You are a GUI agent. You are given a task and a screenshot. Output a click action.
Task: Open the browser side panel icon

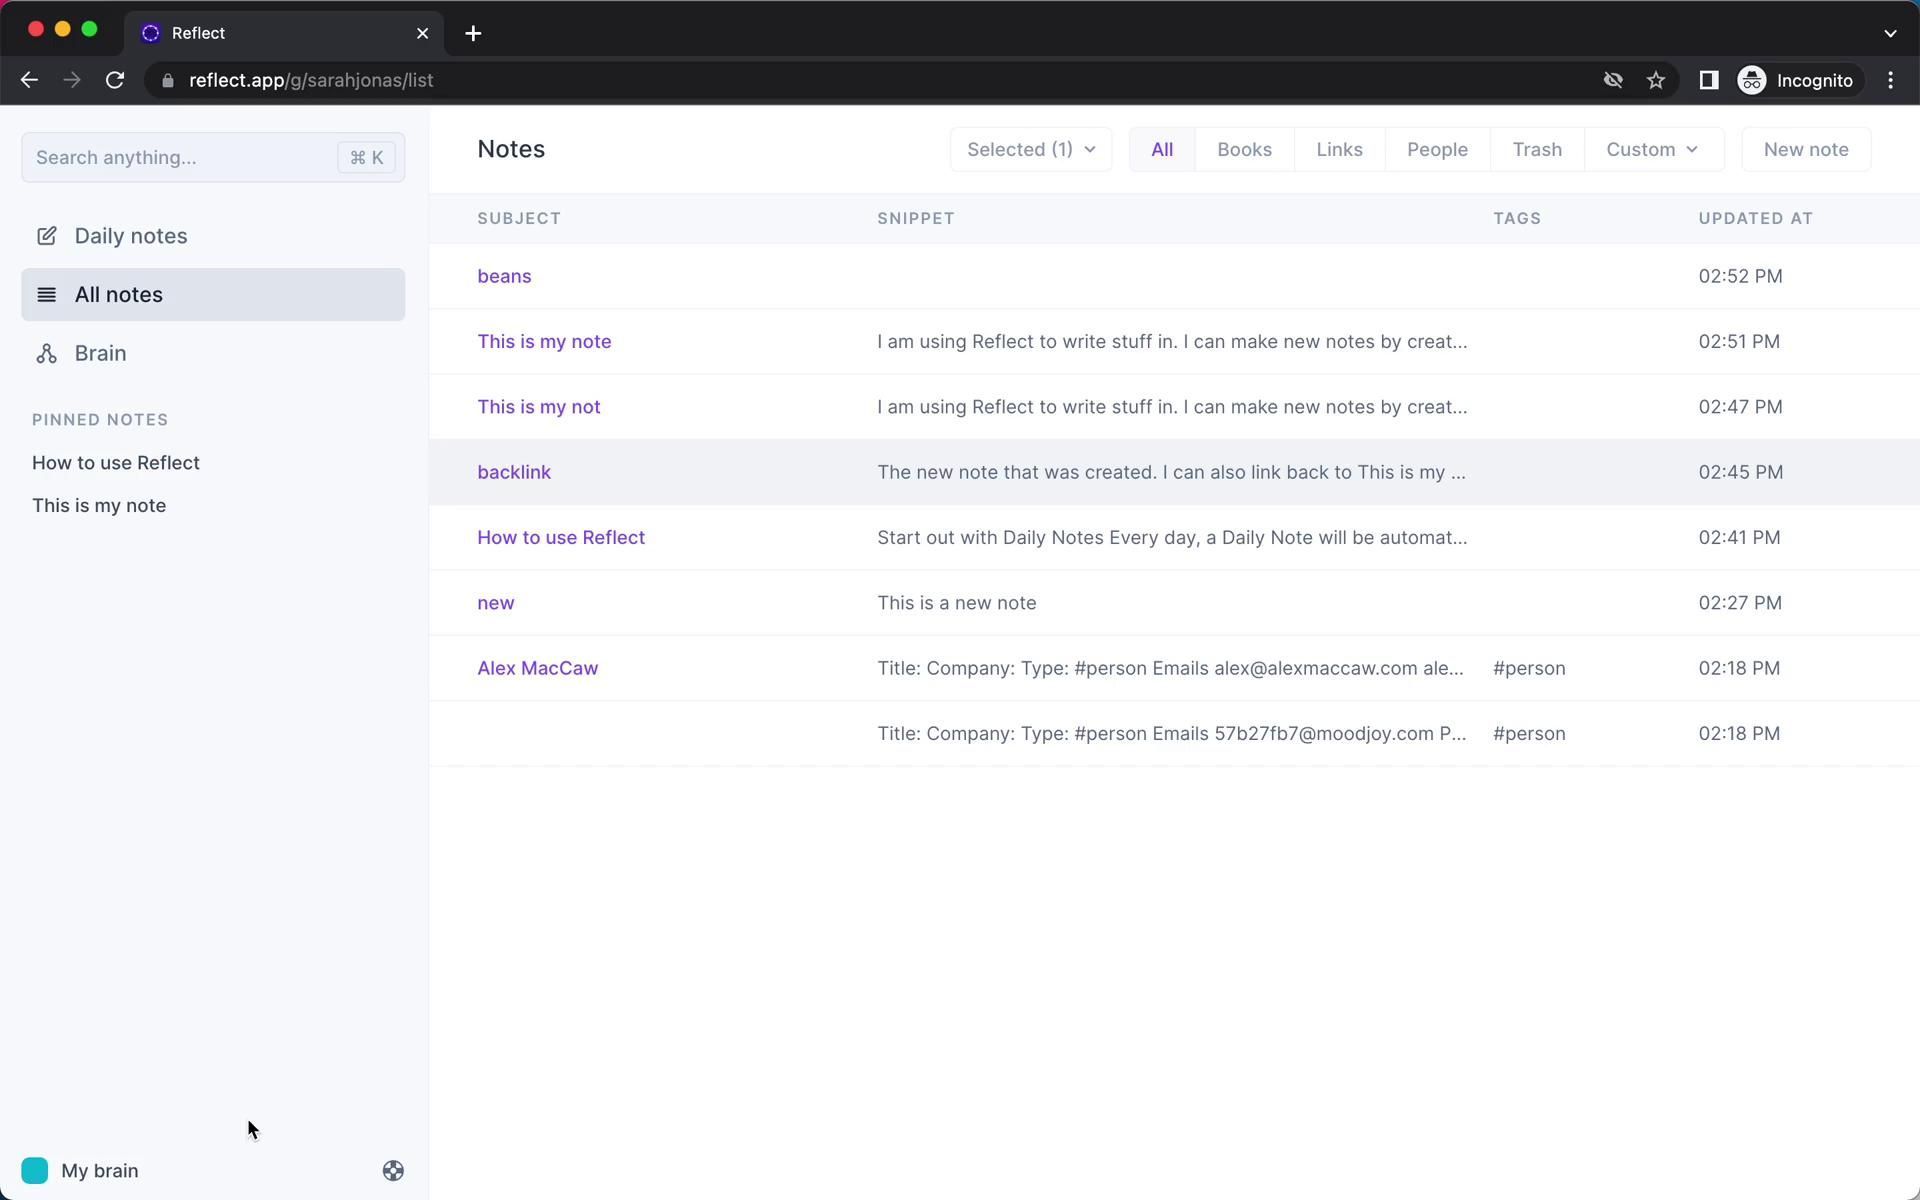pyautogui.click(x=1708, y=80)
